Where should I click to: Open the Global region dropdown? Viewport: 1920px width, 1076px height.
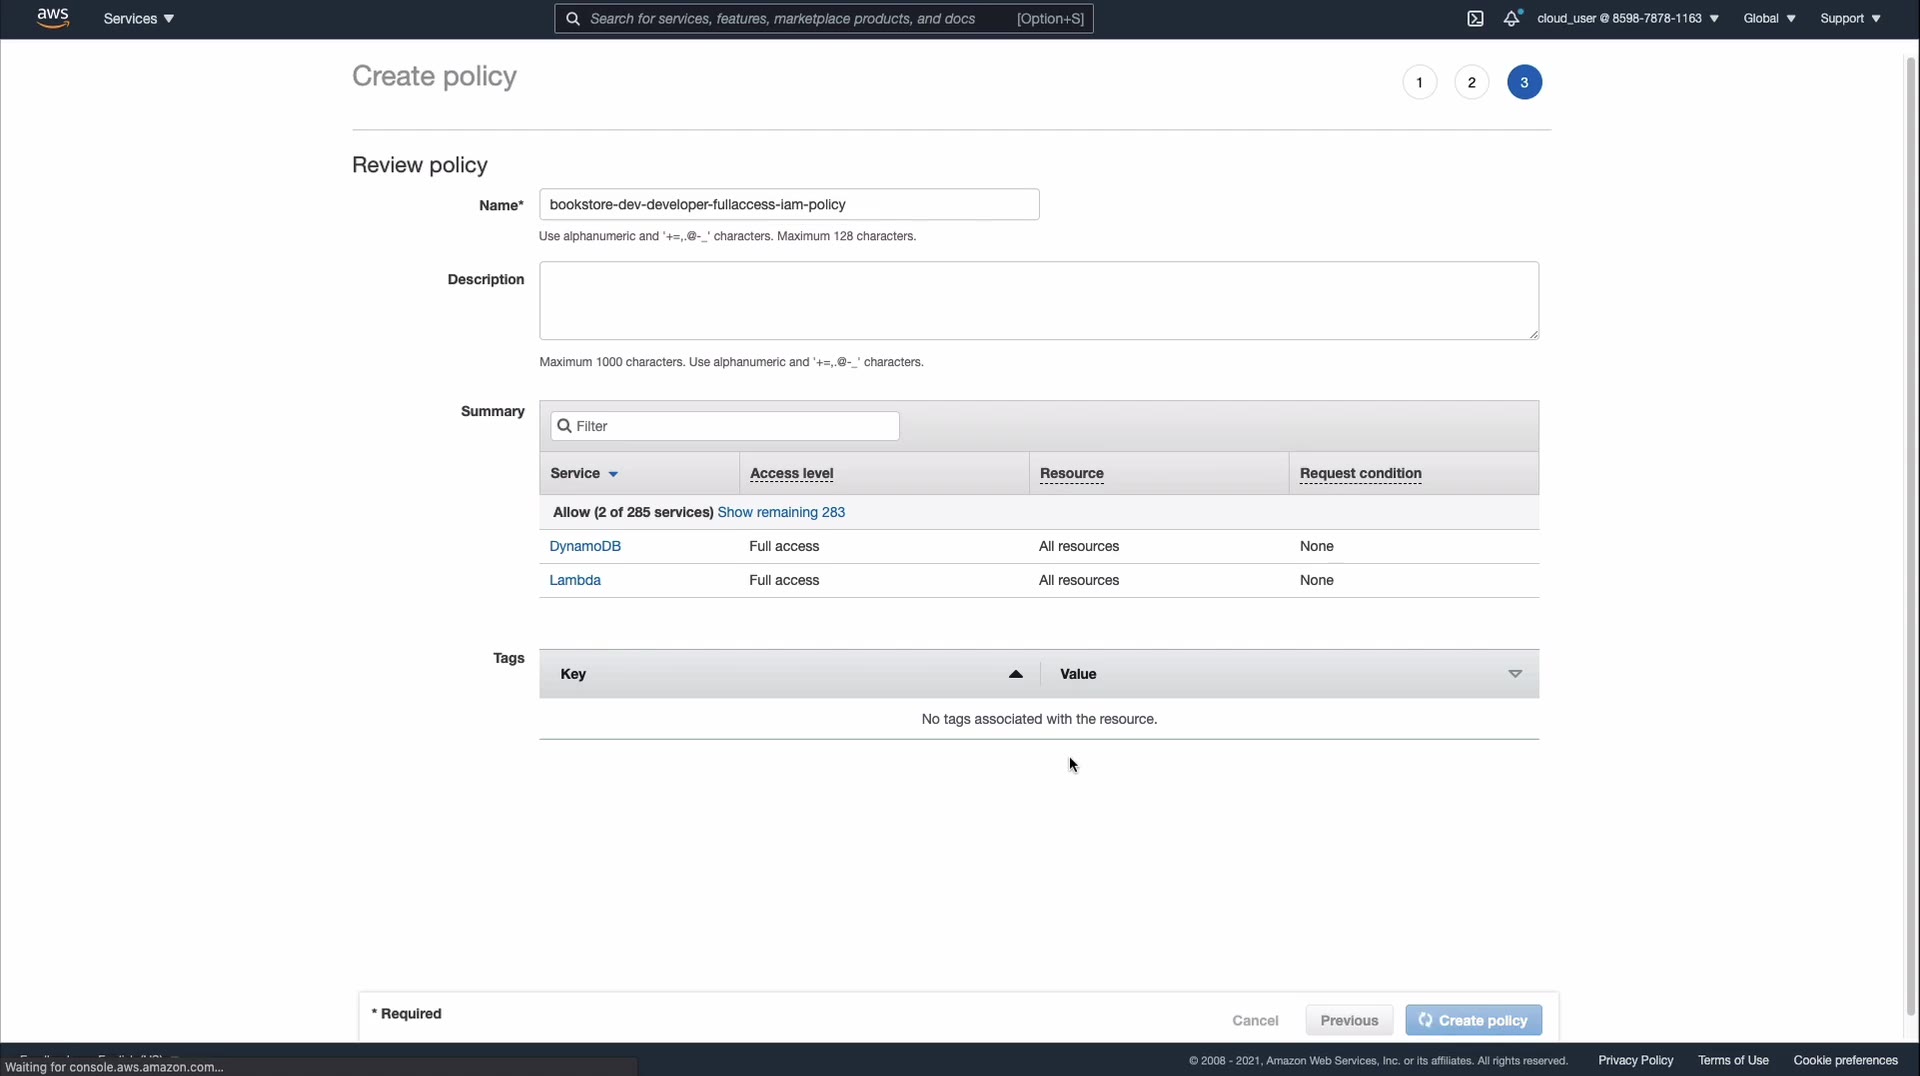[1769, 19]
